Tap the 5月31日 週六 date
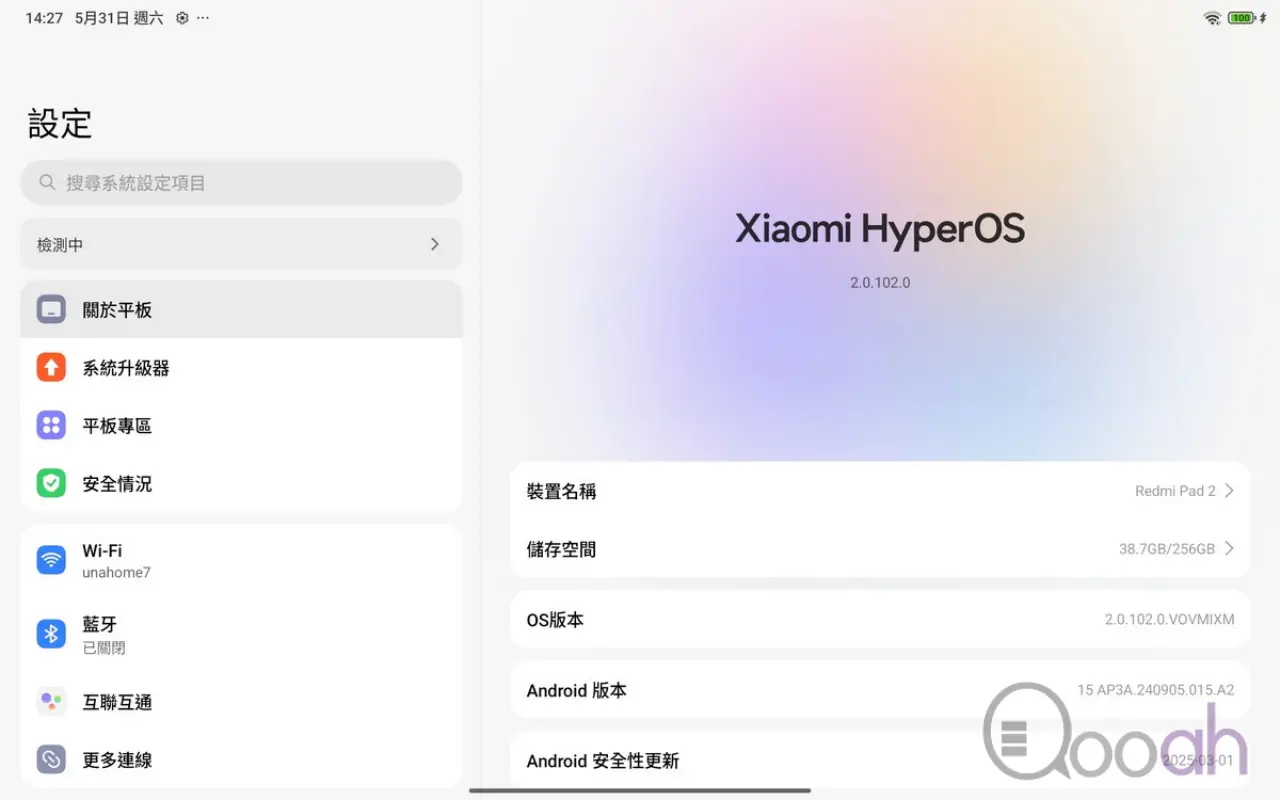The width and height of the screenshot is (1280, 800). pos(119,18)
